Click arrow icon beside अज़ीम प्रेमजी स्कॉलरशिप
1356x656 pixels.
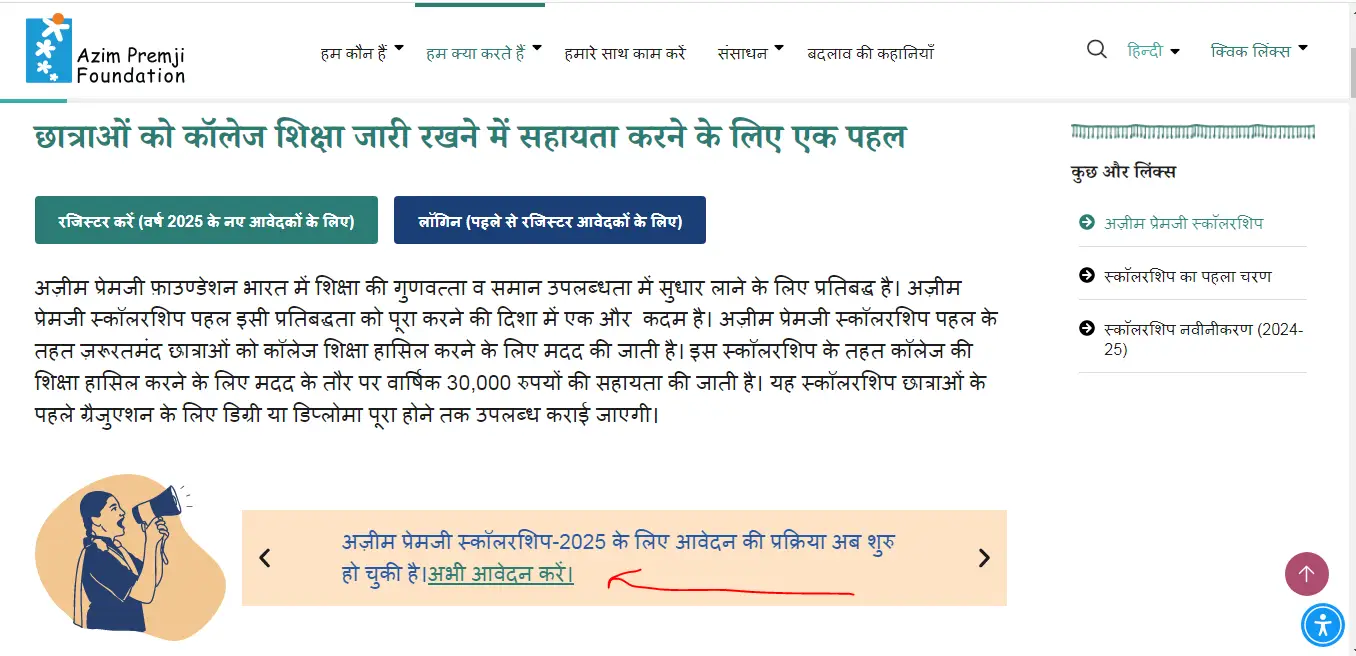click(1087, 222)
